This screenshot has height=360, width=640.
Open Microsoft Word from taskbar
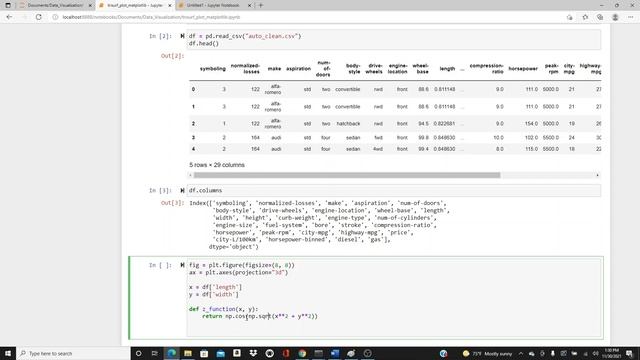(x=335, y=353)
